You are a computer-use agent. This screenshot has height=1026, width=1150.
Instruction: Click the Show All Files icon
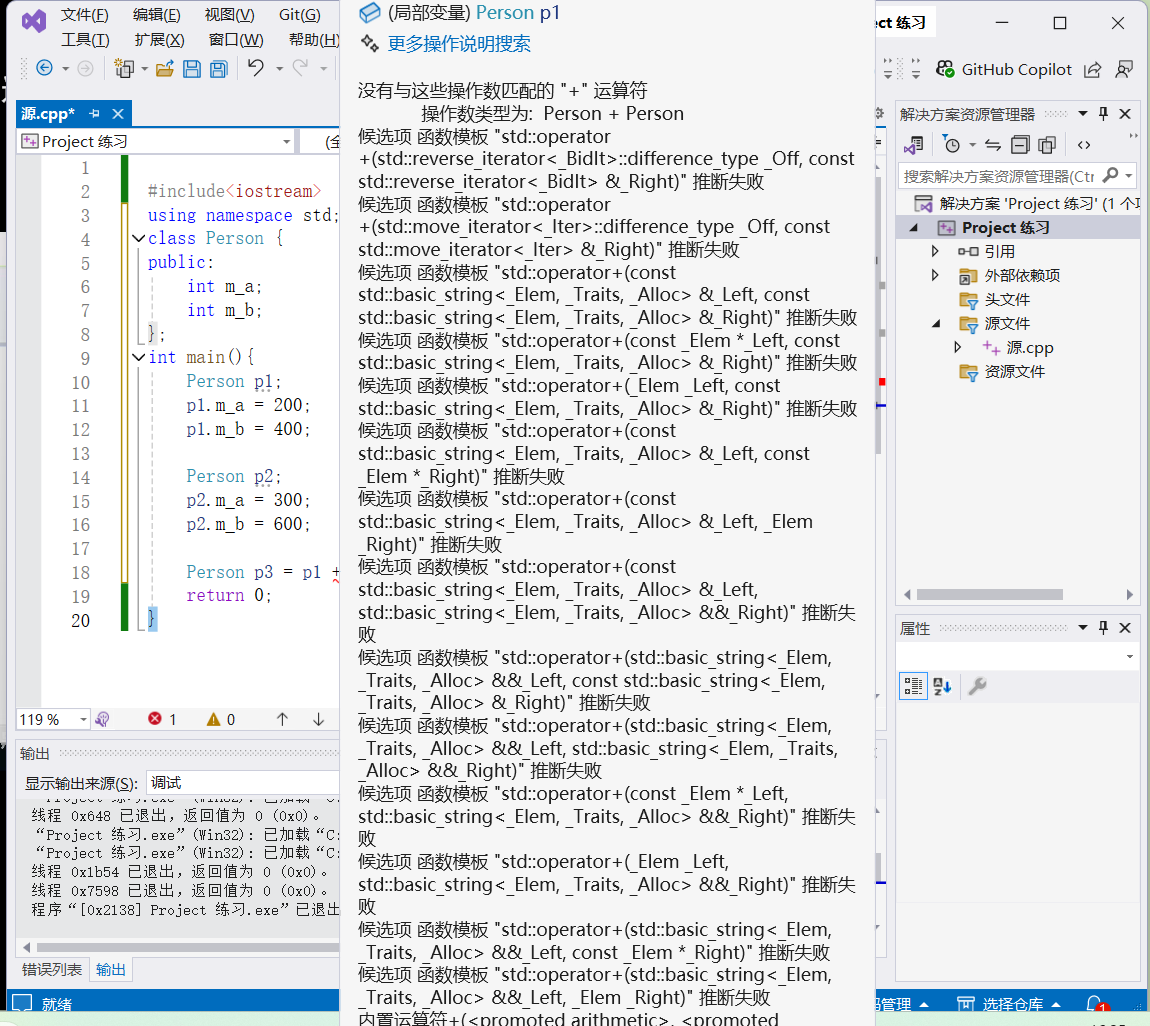1047,144
